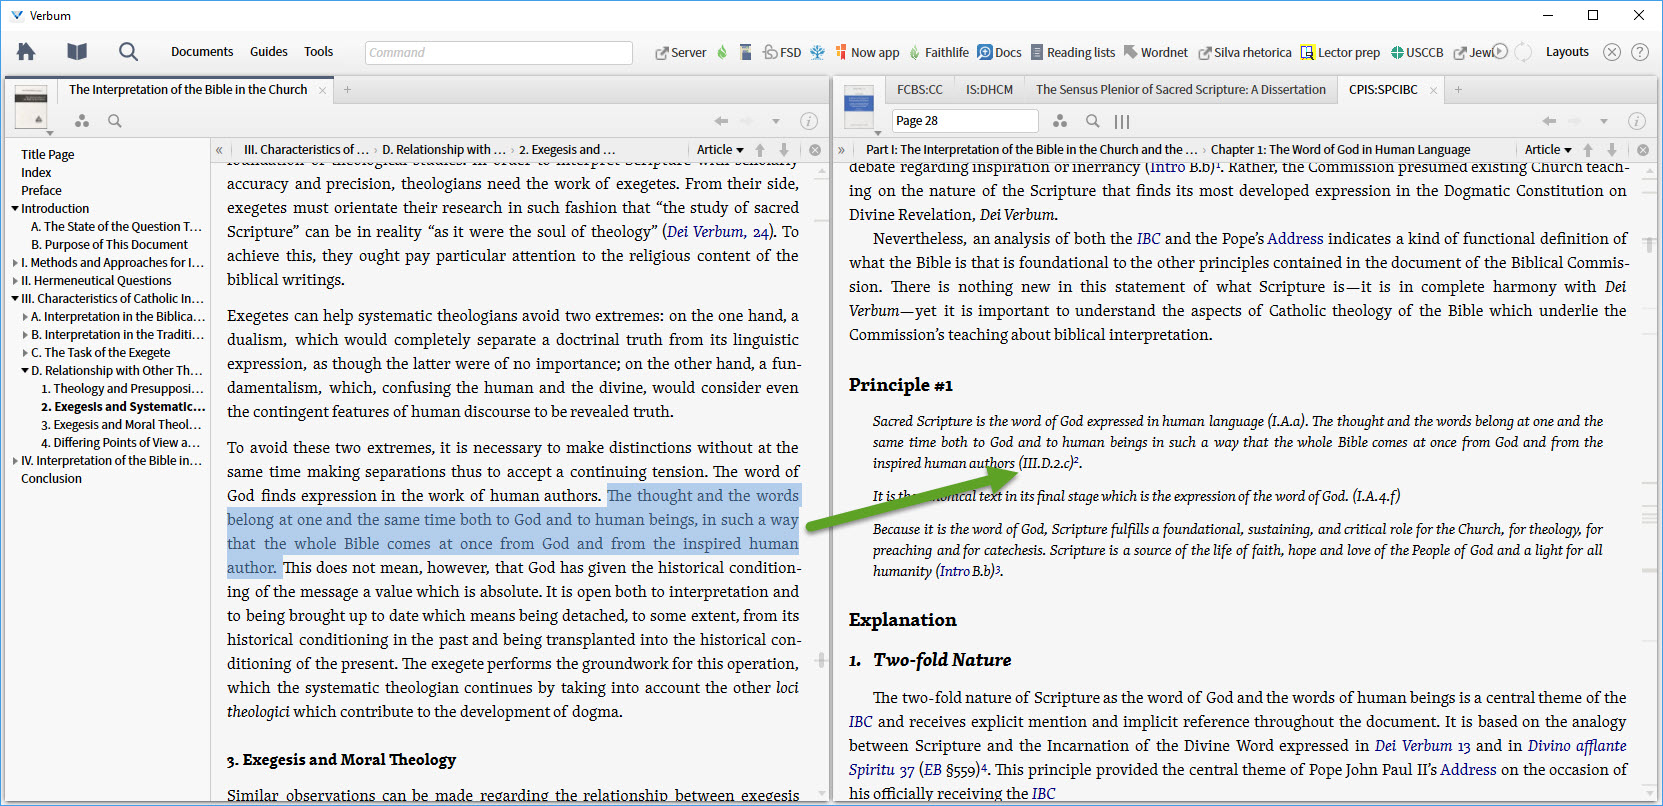This screenshot has width=1663, height=806.
Task: Click the FSD shortcut
Action: (x=782, y=53)
